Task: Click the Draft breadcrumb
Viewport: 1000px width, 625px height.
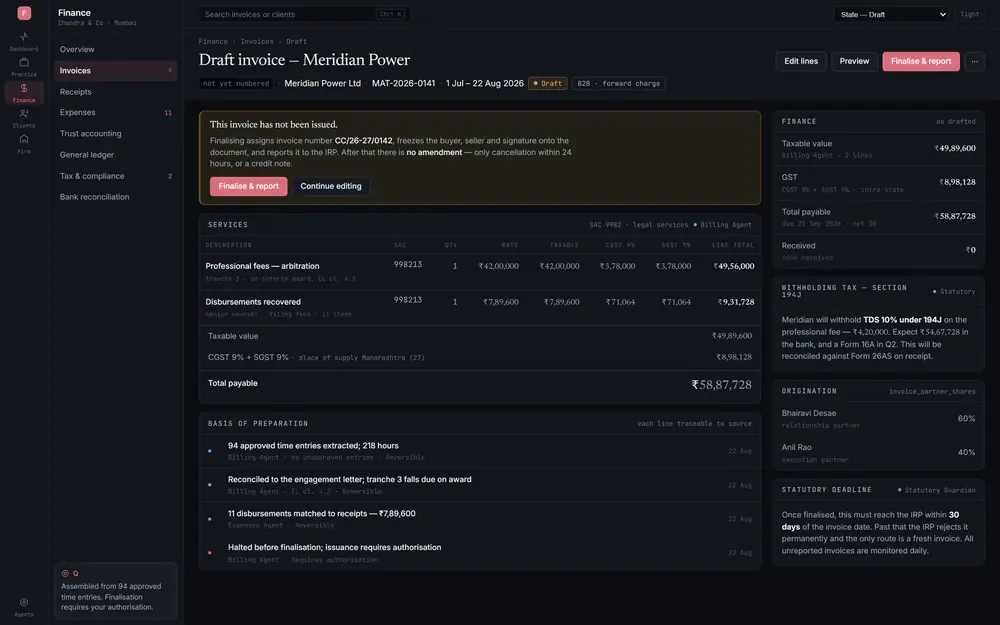Action: click(297, 41)
